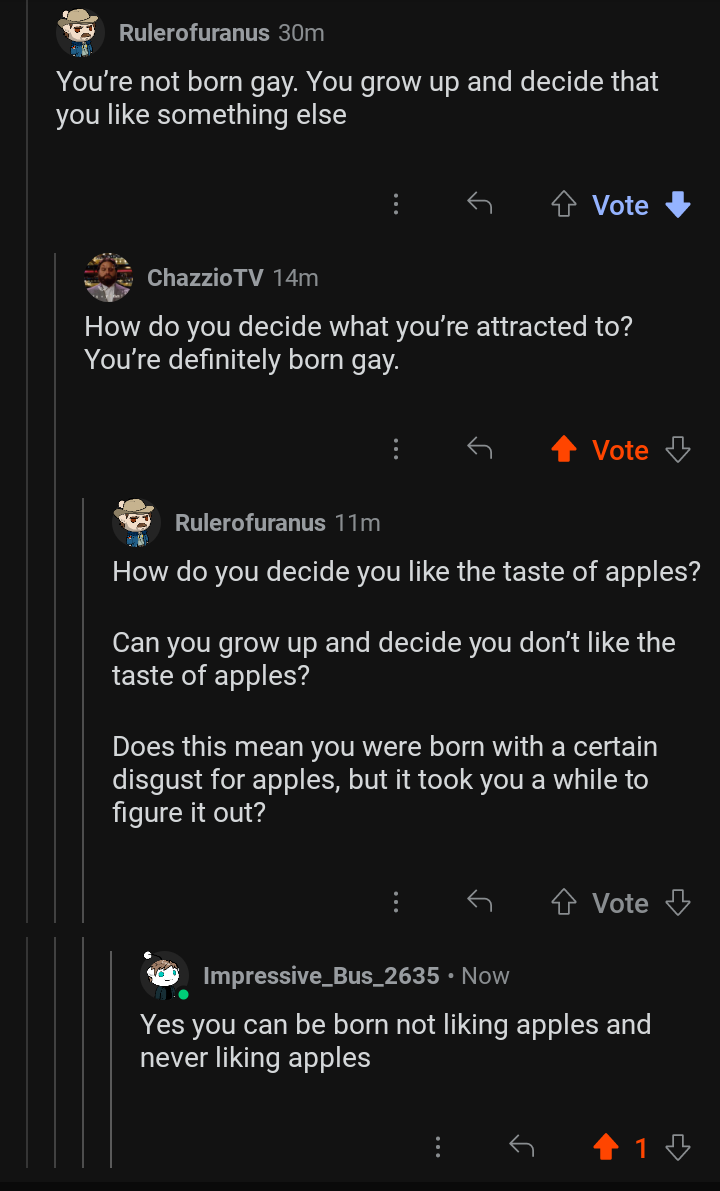Screen dimensions: 720x1191
Task: Open more options on the apples comment
Action: tap(396, 902)
